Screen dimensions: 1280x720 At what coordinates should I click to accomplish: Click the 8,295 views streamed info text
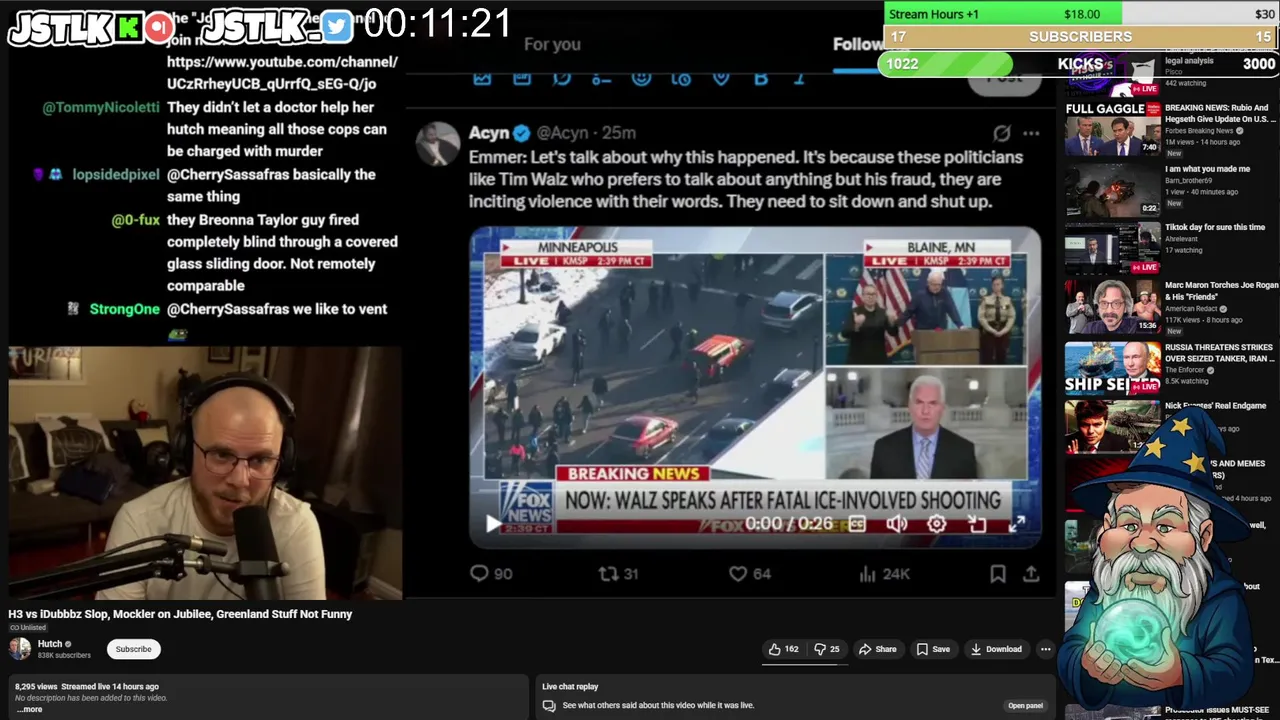pyautogui.click(x=87, y=686)
